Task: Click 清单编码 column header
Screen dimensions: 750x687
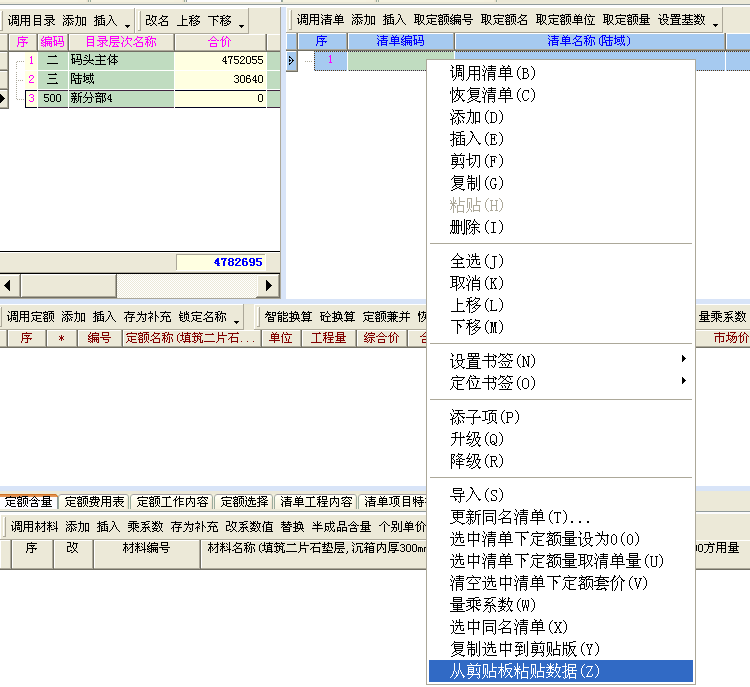Action: click(x=400, y=41)
